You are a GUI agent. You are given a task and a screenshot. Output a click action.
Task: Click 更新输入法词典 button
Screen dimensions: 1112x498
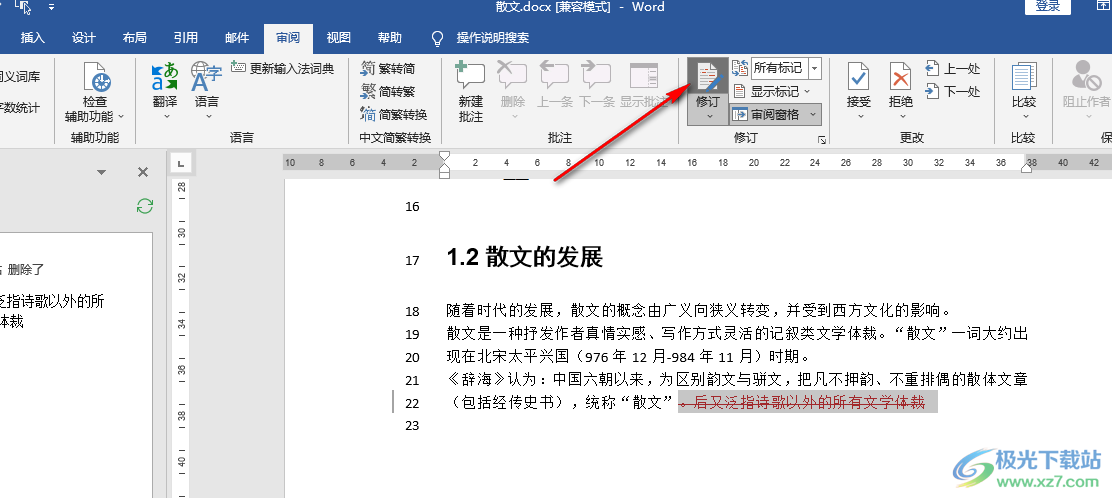point(282,69)
